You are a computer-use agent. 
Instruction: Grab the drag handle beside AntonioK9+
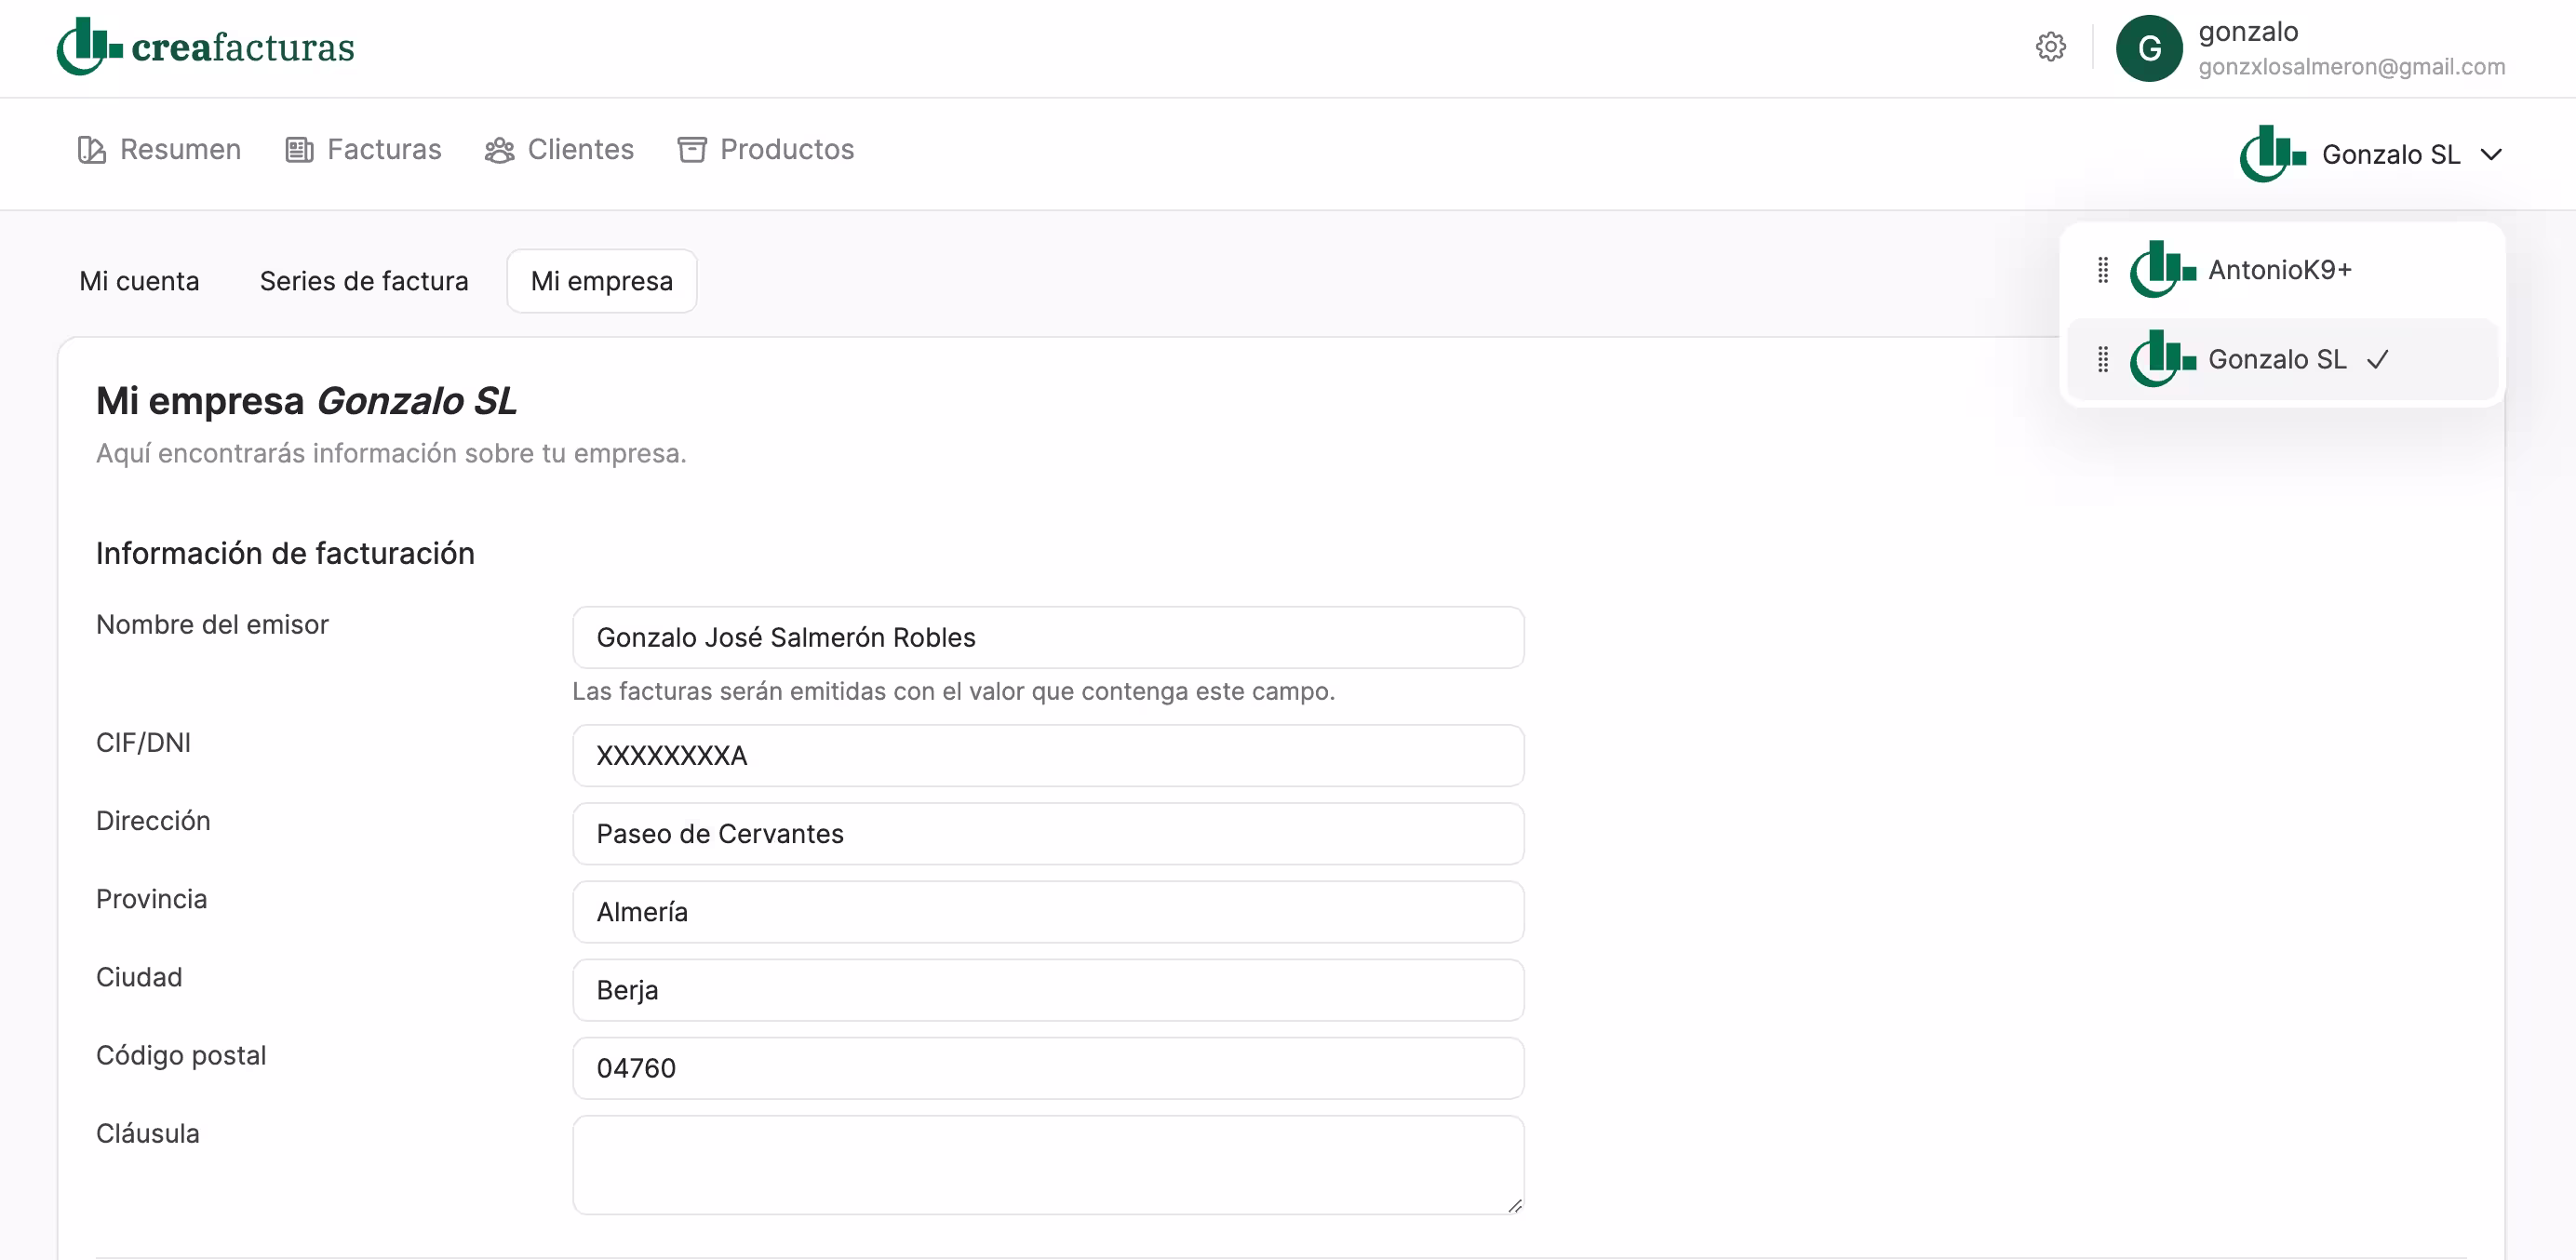click(x=2102, y=270)
